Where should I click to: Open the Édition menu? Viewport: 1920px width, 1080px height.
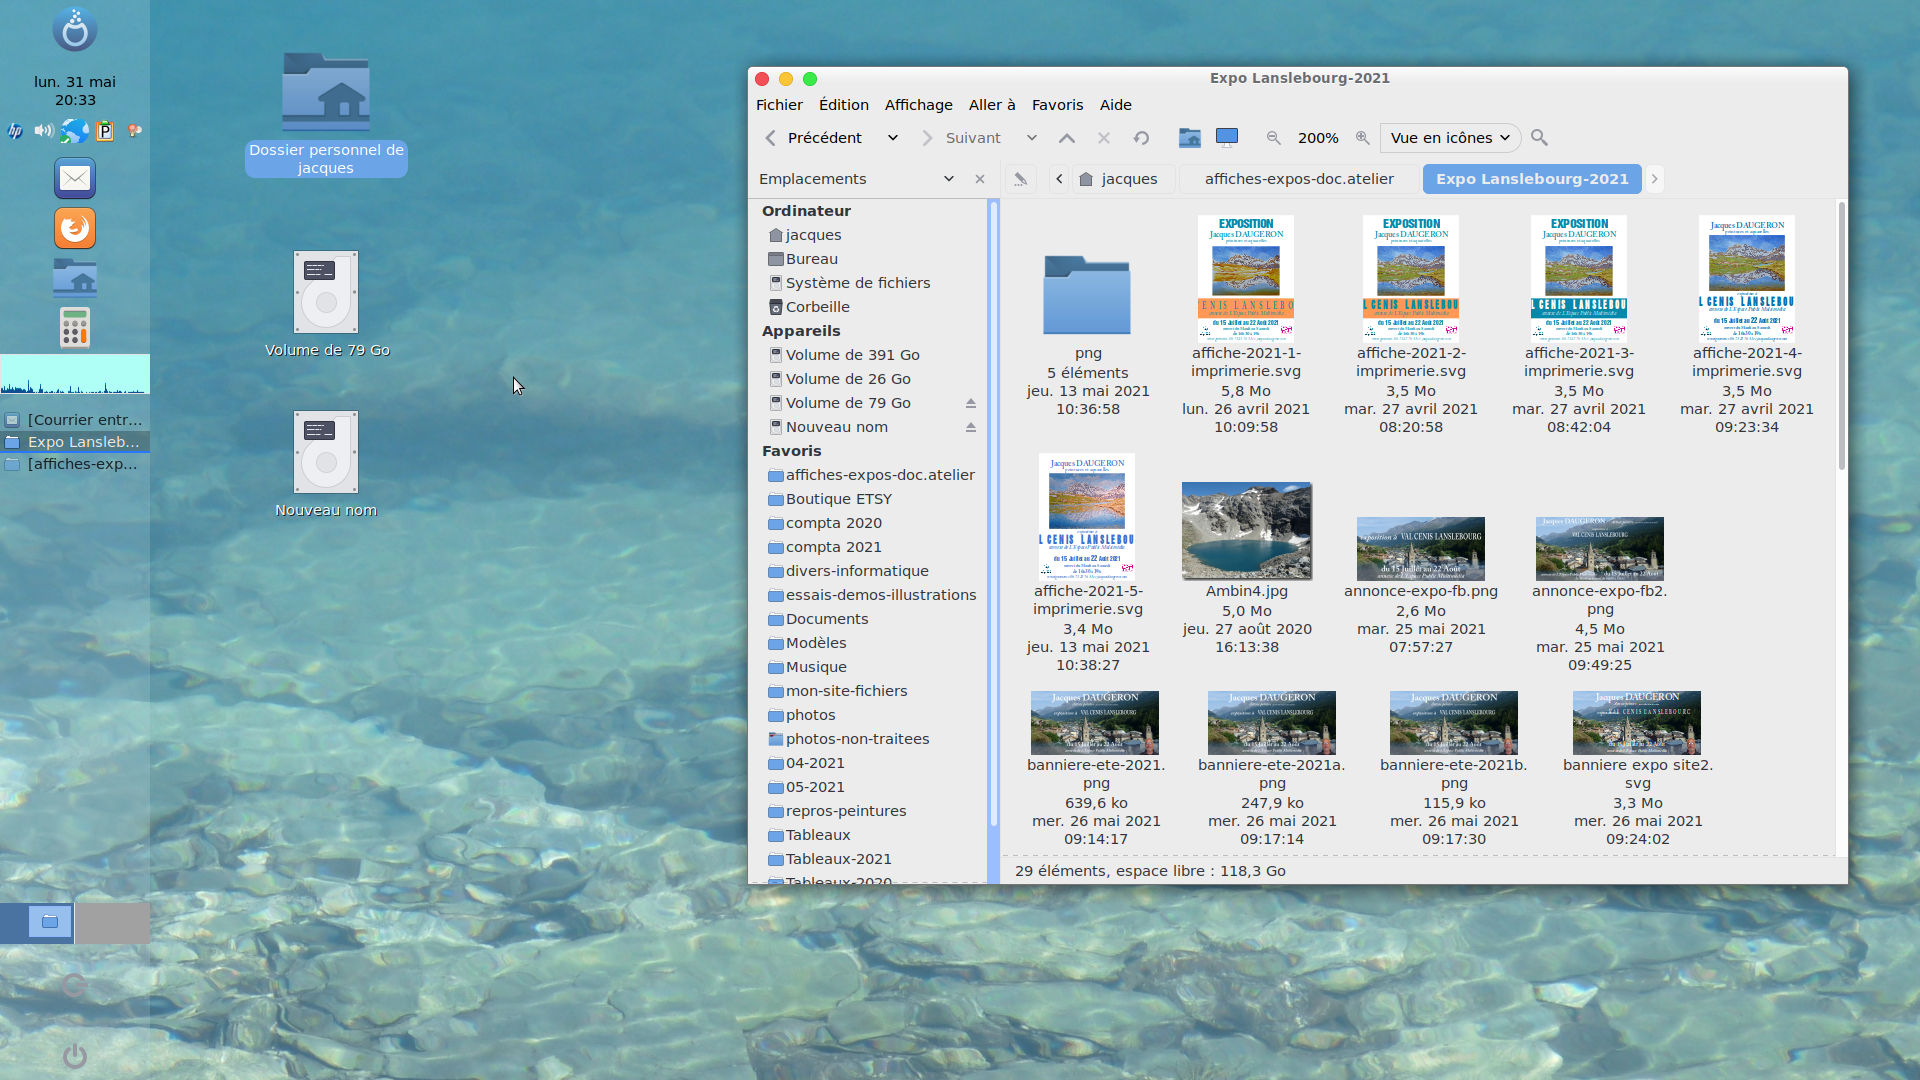(x=843, y=105)
